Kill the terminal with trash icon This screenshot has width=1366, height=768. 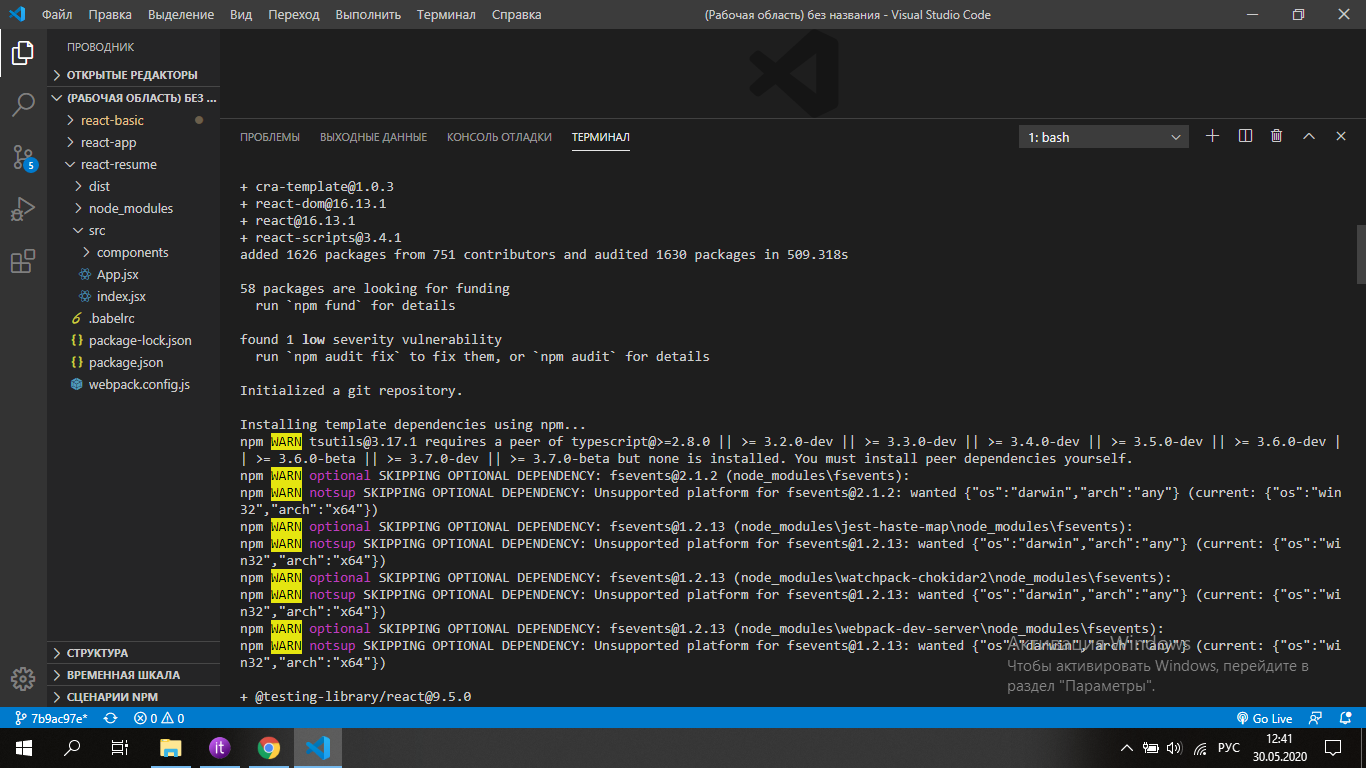(x=1277, y=136)
